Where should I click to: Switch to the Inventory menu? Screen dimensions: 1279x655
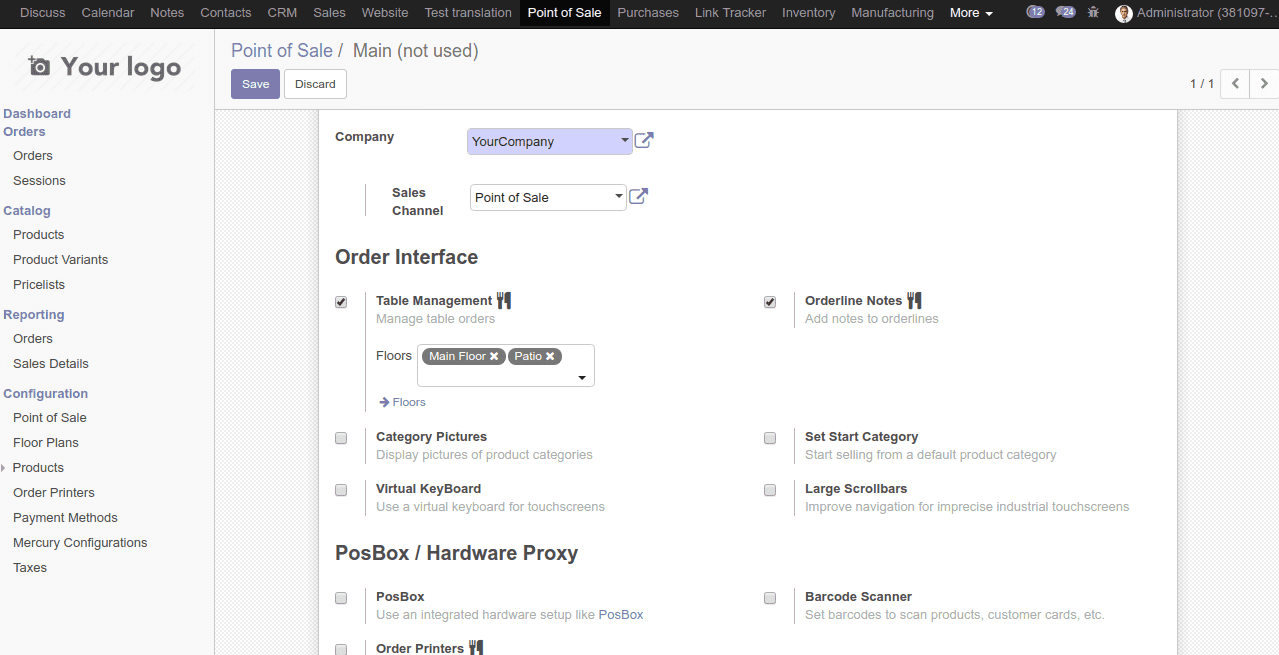coord(808,13)
